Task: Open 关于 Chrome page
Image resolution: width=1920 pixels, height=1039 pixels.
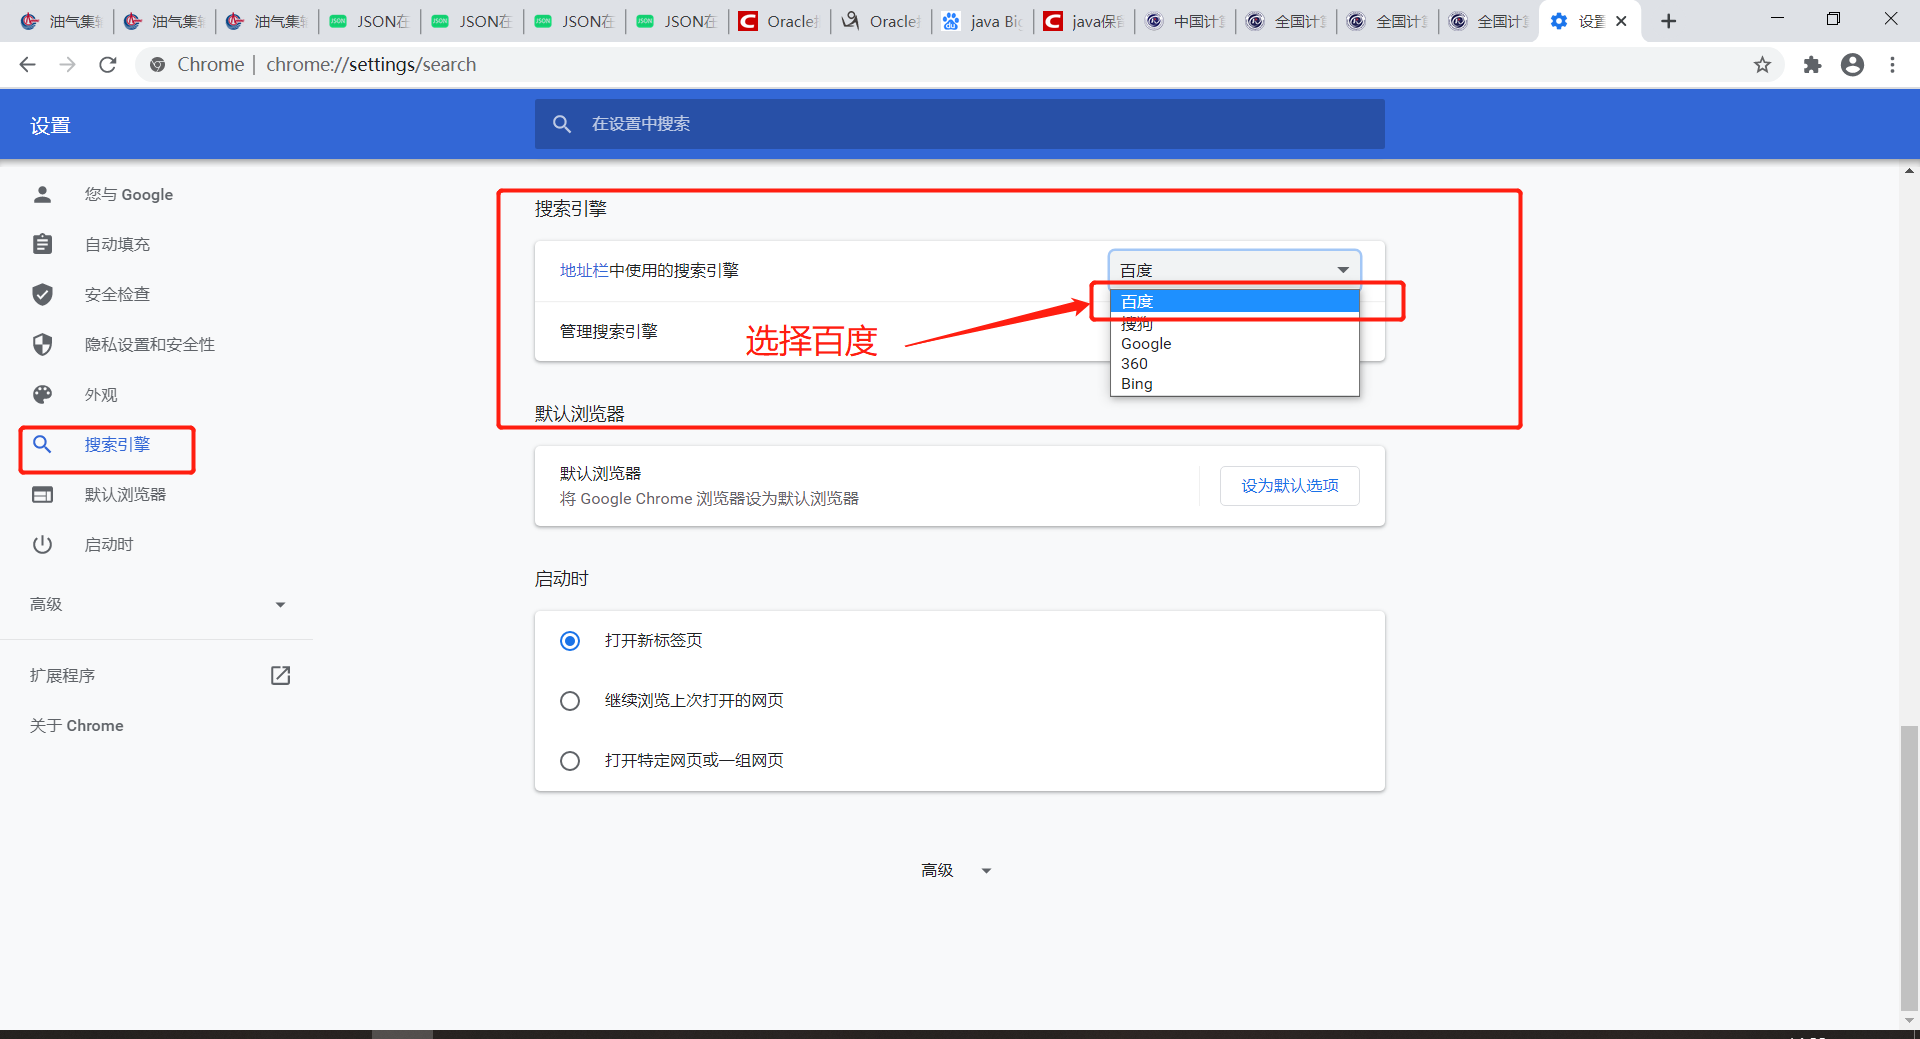Action: (x=77, y=725)
